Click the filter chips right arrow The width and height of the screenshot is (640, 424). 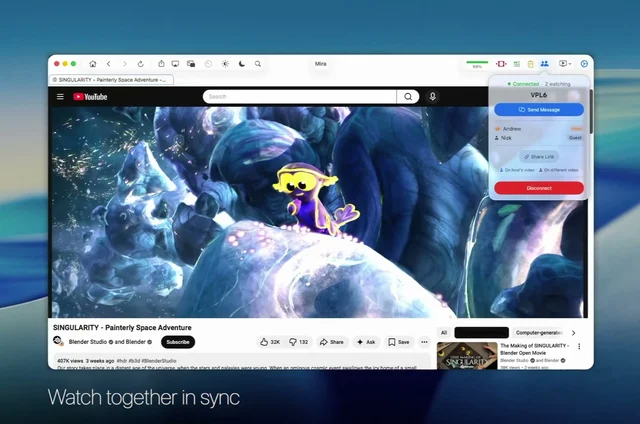click(x=573, y=333)
